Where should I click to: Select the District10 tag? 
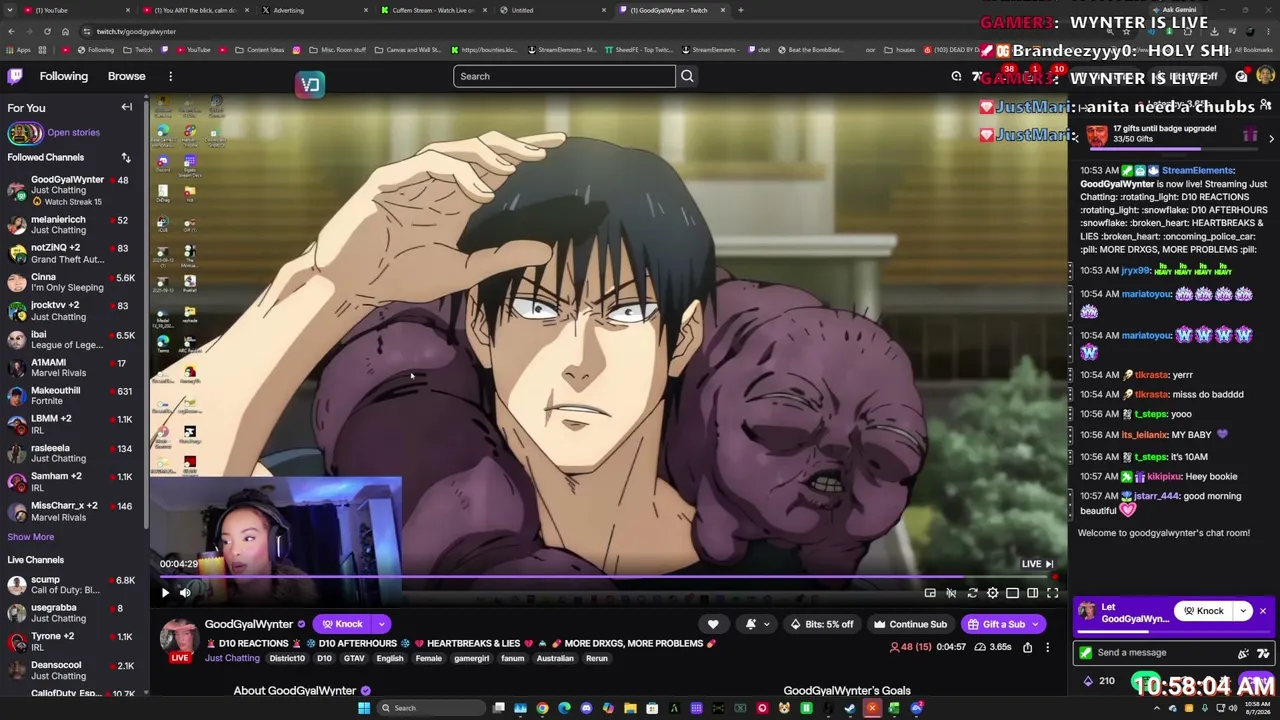(x=287, y=658)
